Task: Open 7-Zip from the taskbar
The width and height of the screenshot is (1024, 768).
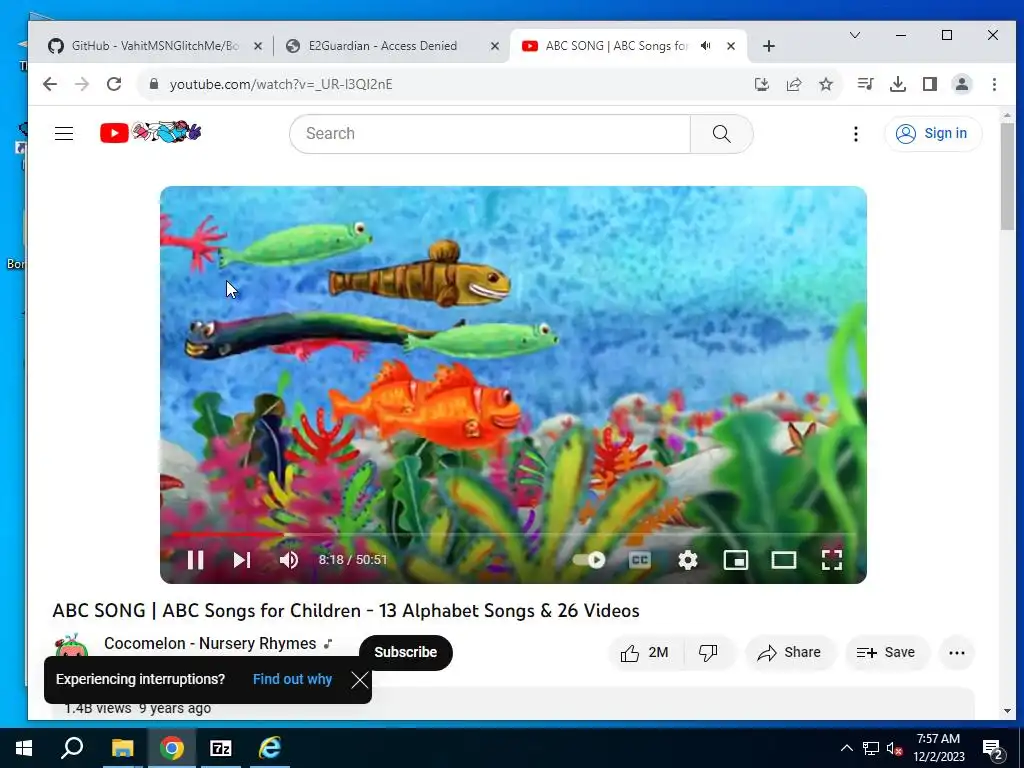Action: tap(221, 748)
